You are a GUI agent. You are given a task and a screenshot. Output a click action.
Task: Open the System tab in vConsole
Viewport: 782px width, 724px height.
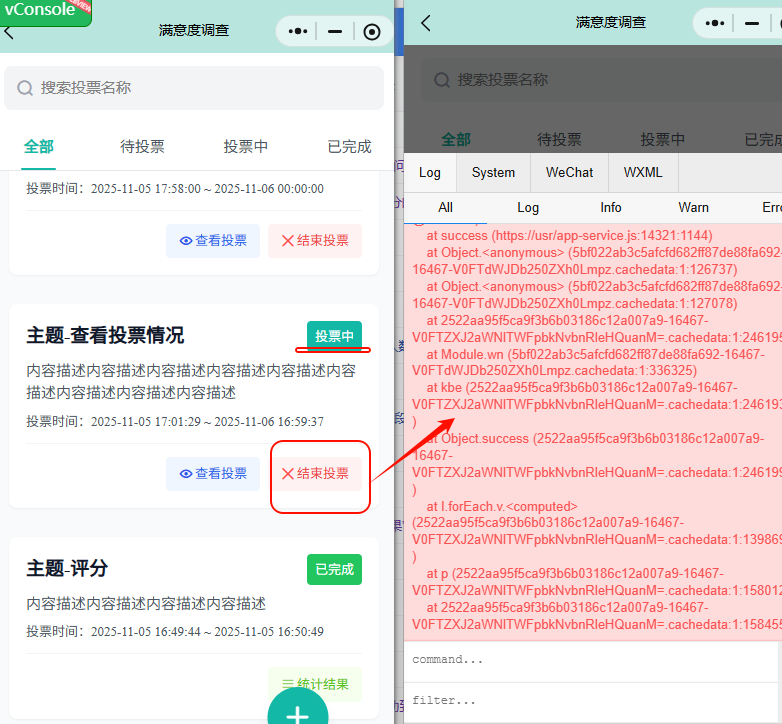coord(493,172)
